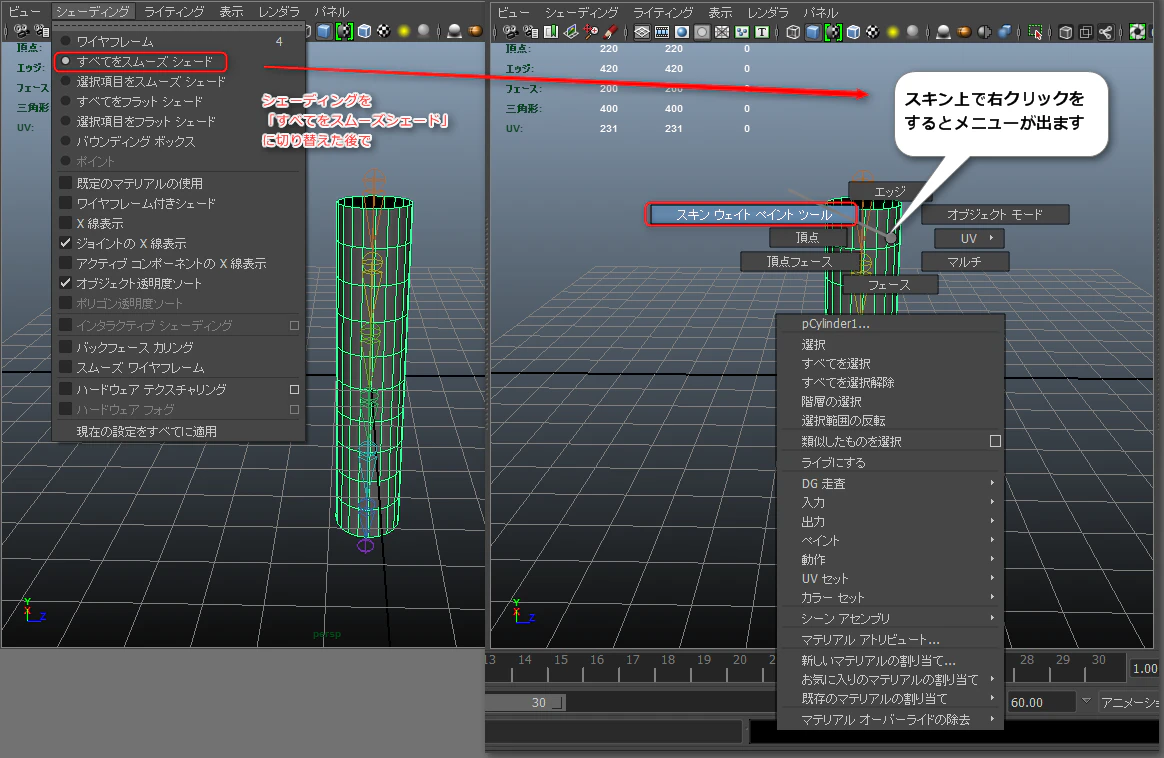Screen dimensions: 1164x758
Task: Choose すべてを選択解除 from context menu
Action: tap(891, 382)
